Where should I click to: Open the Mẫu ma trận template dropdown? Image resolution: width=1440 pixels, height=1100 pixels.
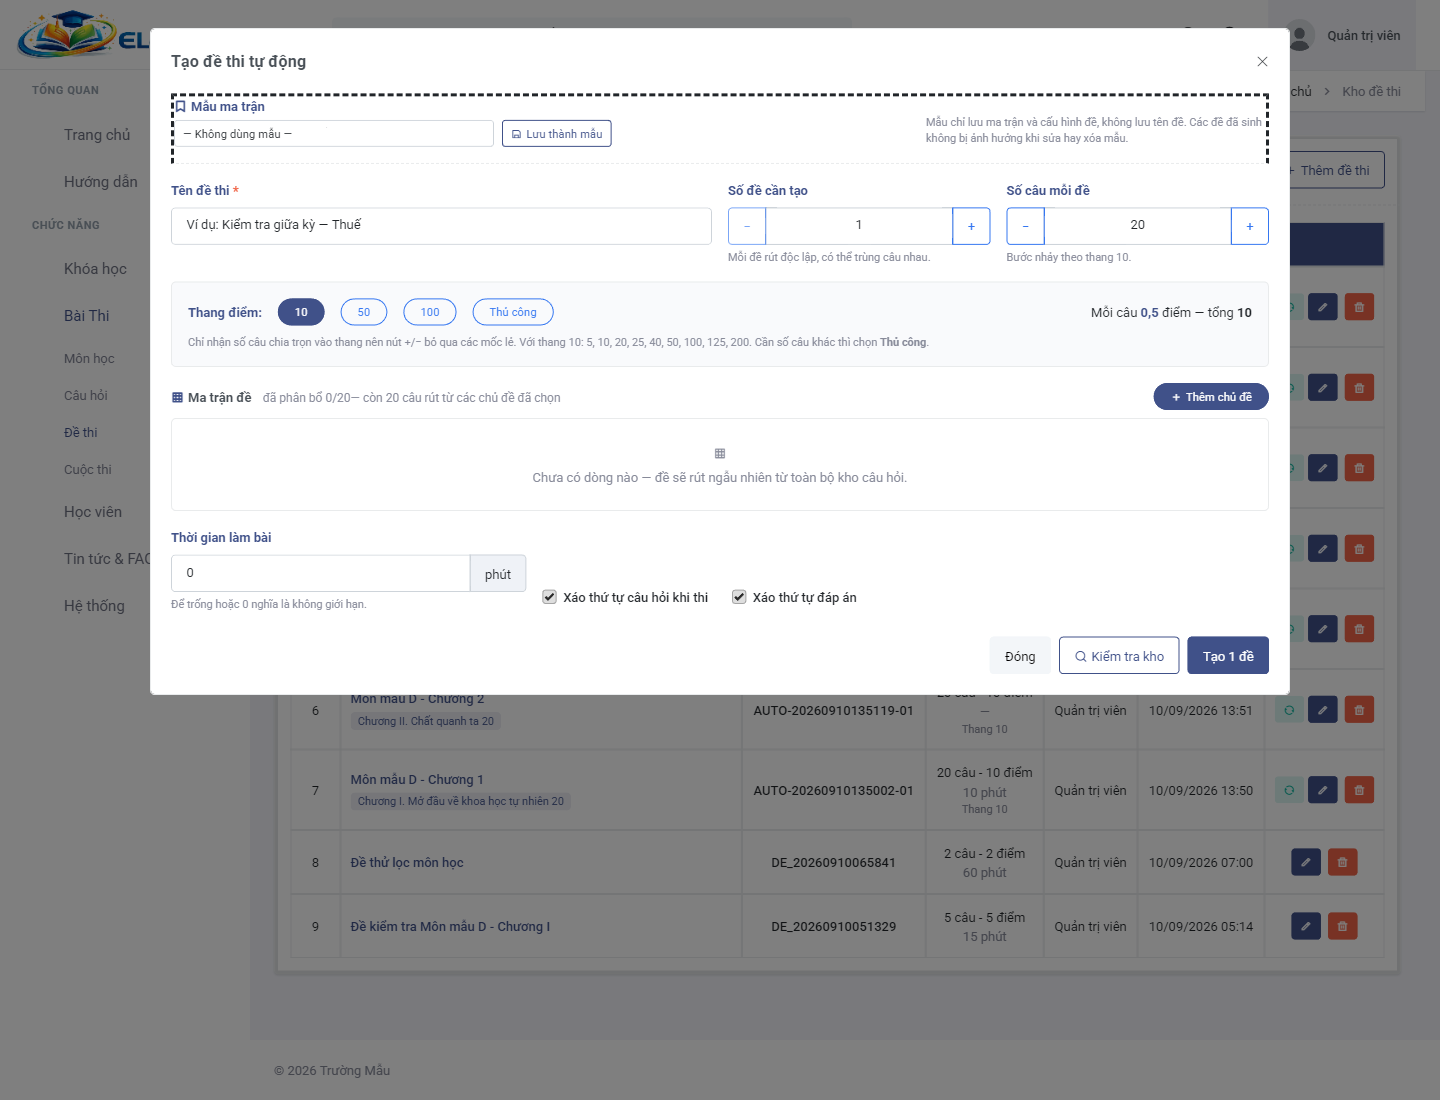[333, 134]
